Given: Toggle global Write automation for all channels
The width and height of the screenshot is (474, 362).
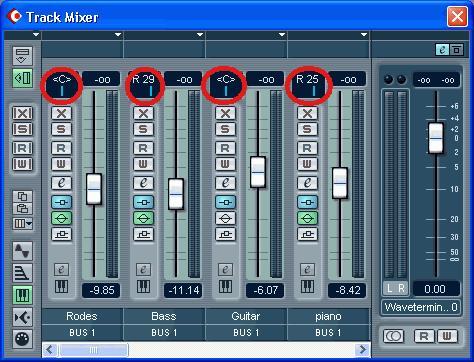Looking at the screenshot, I should pyautogui.click(x=23, y=164).
